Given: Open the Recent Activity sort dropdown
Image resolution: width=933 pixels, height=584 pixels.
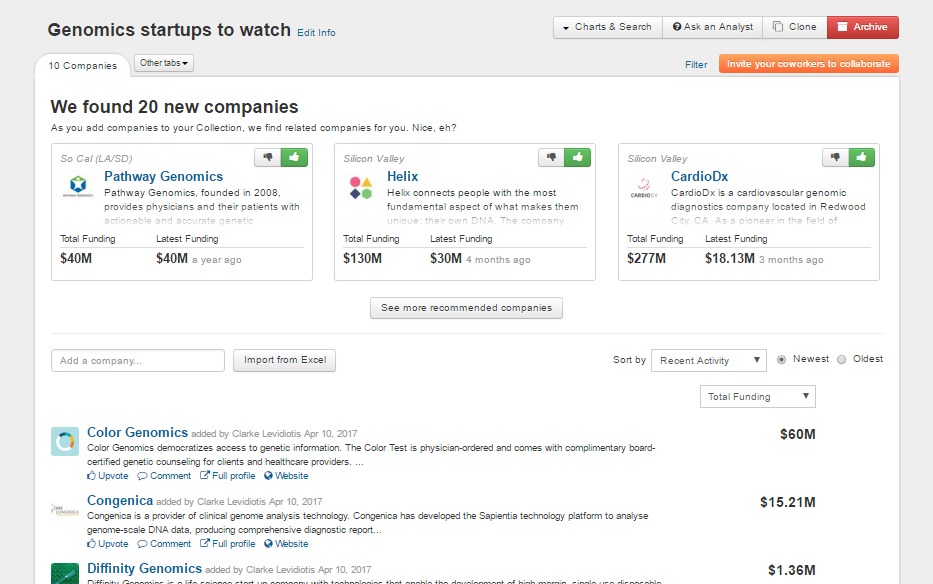Looking at the screenshot, I should (x=708, y=360).
